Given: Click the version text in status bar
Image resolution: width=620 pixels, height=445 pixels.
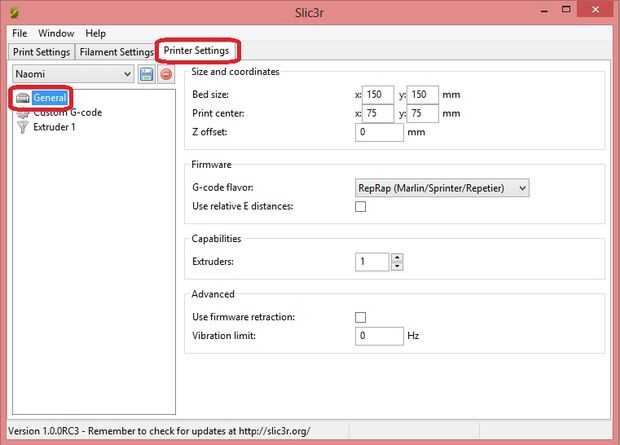Looking at the screenshot, I should coord(159,431).
